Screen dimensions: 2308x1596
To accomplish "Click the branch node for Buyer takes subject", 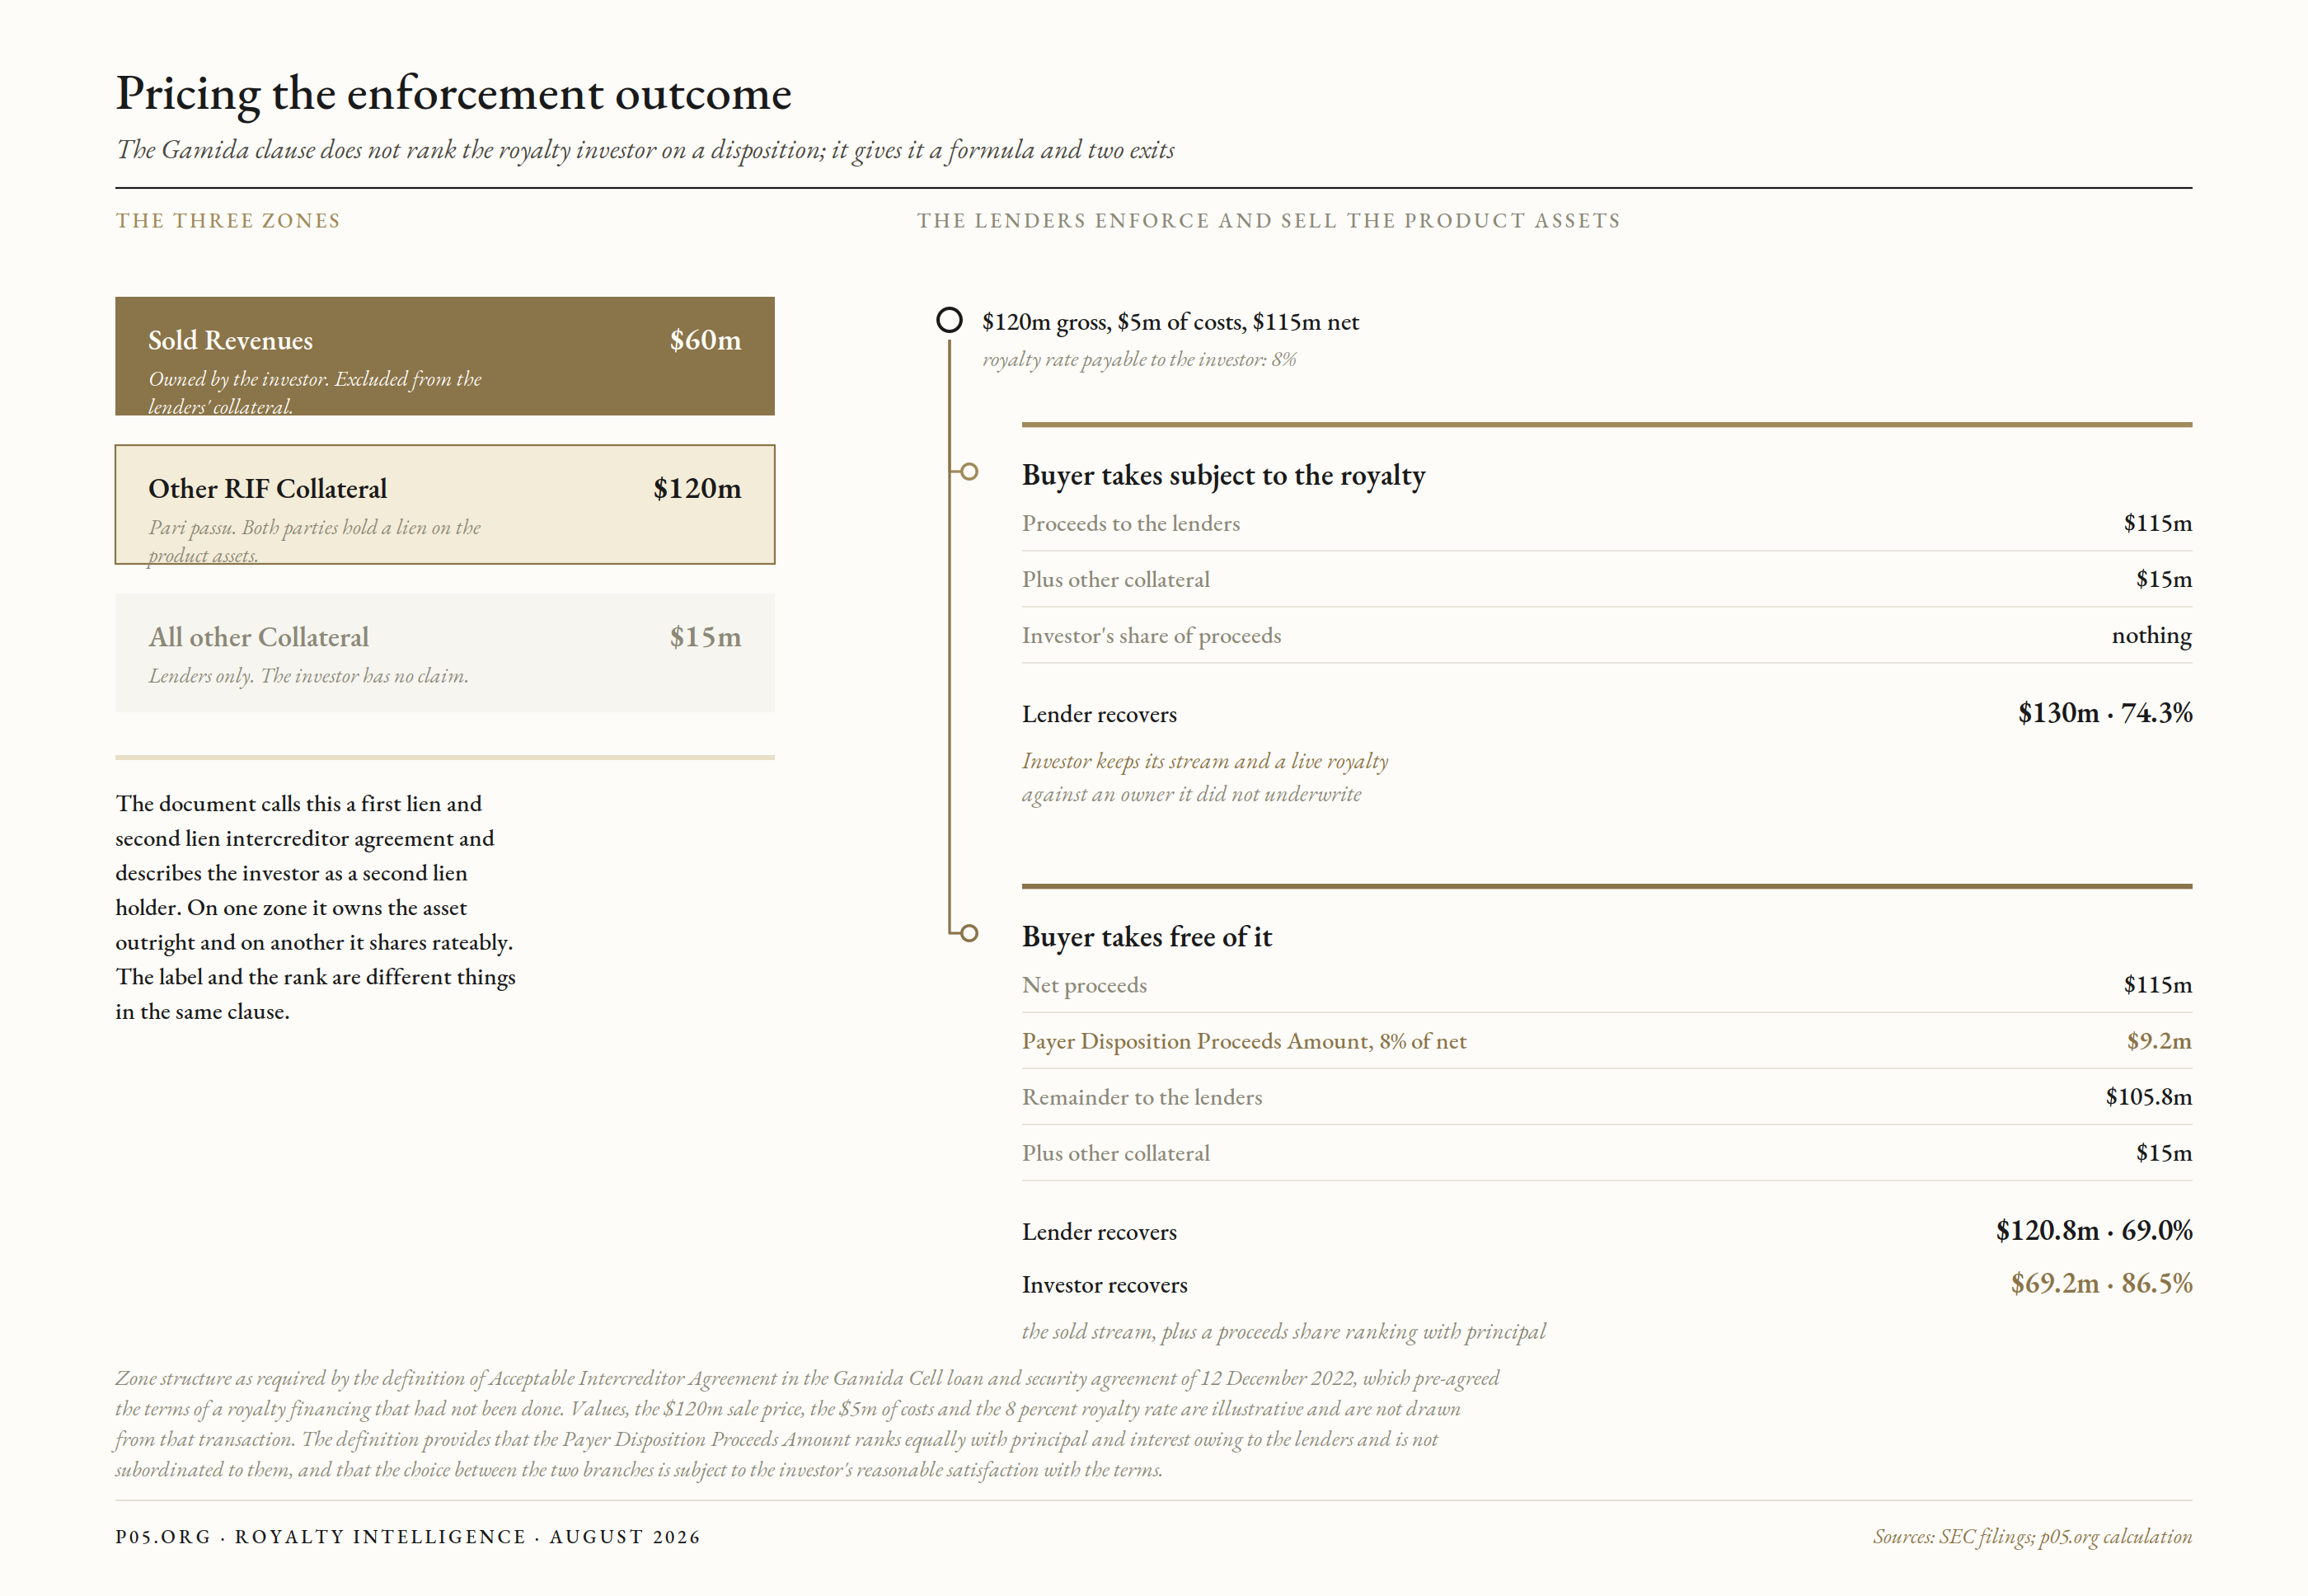I will coord(969,472).
